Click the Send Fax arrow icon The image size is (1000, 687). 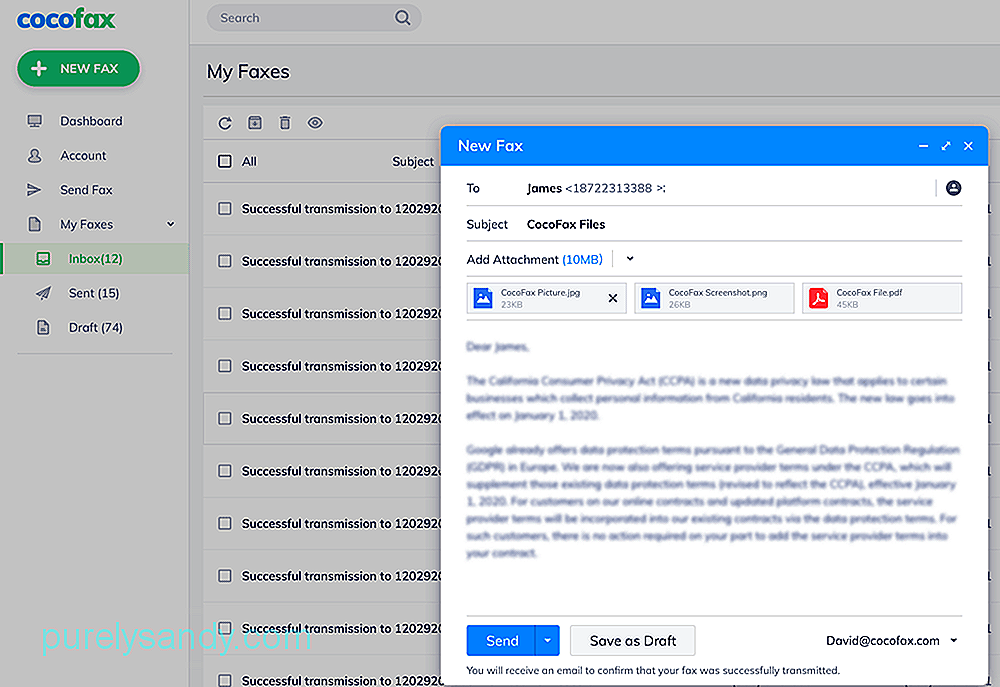[34, 189]
